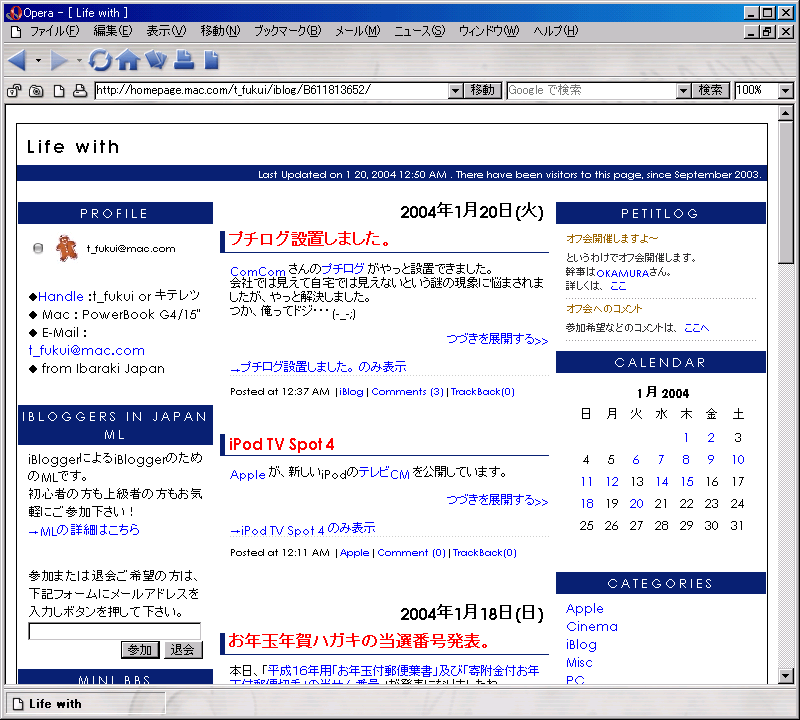Expand the address bar URL dropdown

pos(456,91)
